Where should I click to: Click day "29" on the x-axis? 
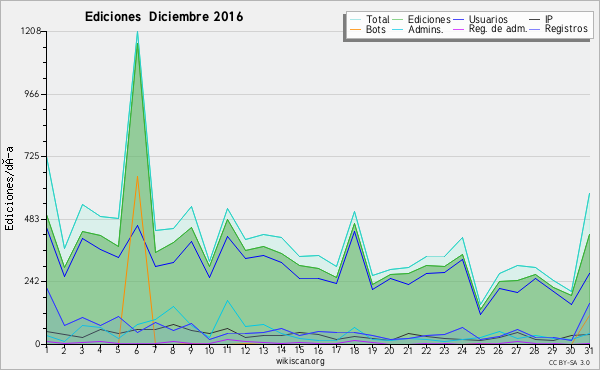(553, 350)
